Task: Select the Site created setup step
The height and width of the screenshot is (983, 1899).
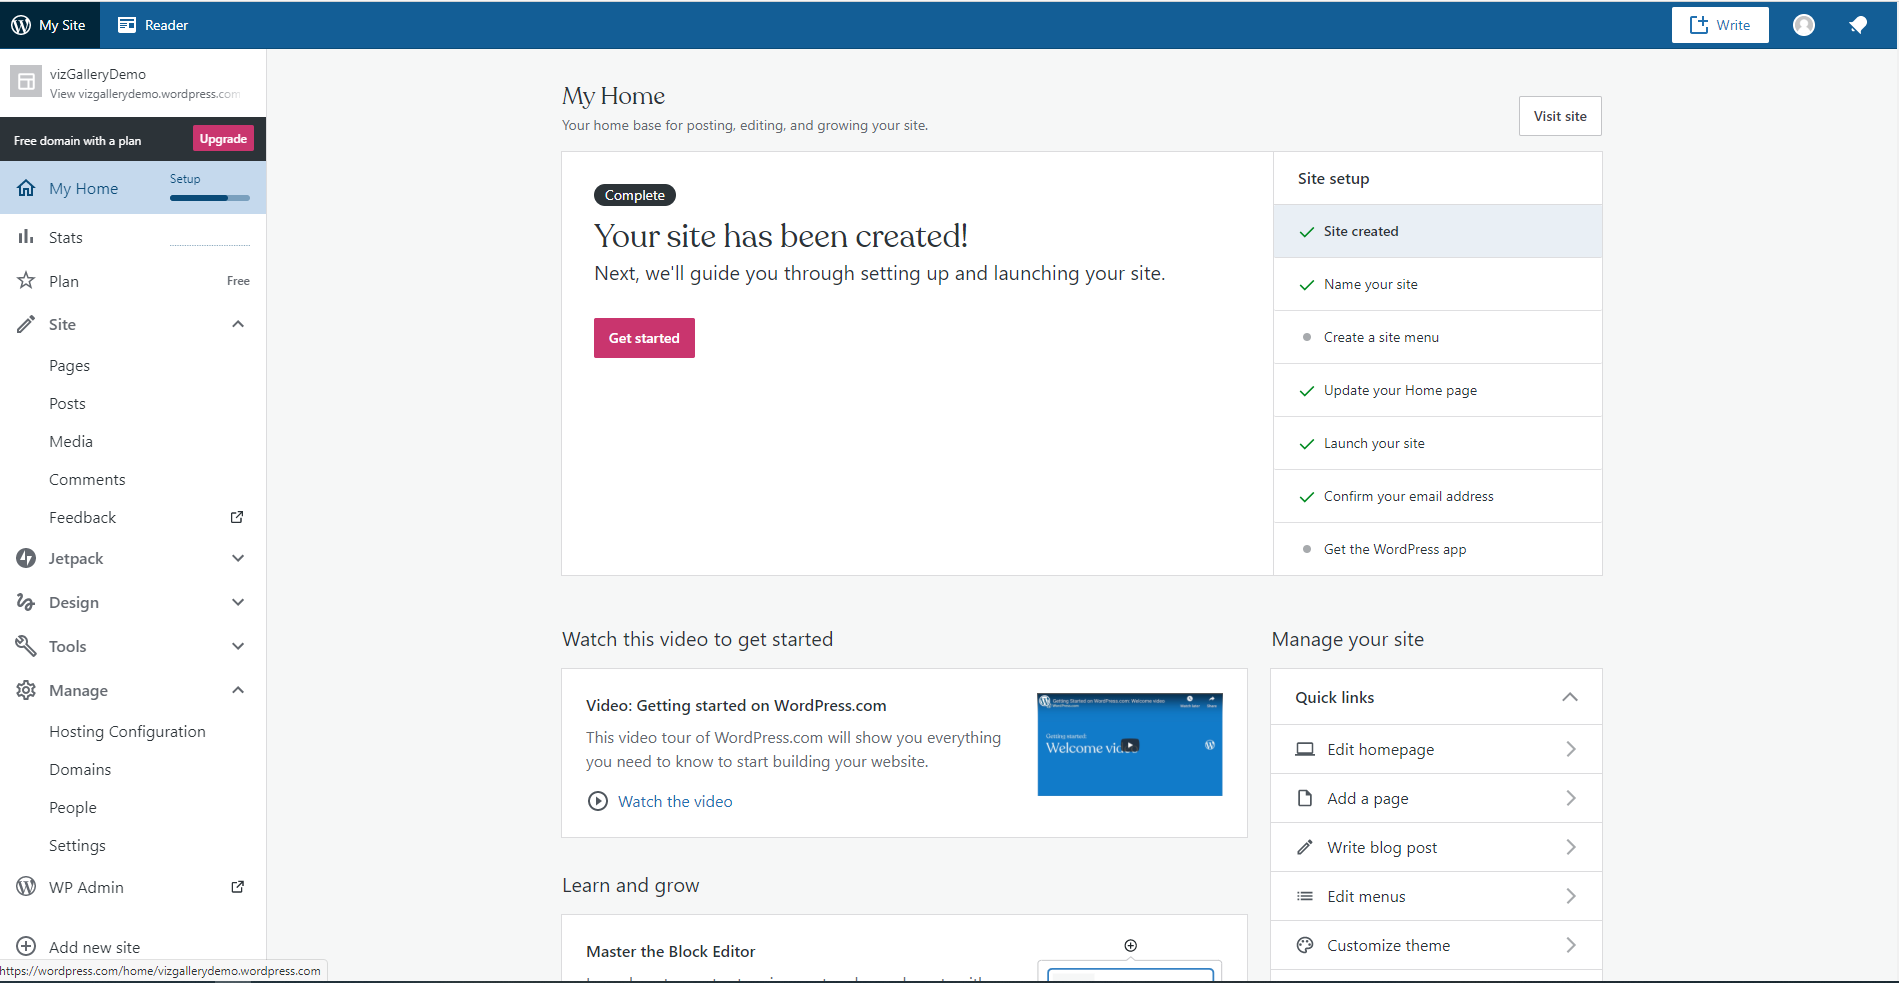Action: [x=1438, y=231]
